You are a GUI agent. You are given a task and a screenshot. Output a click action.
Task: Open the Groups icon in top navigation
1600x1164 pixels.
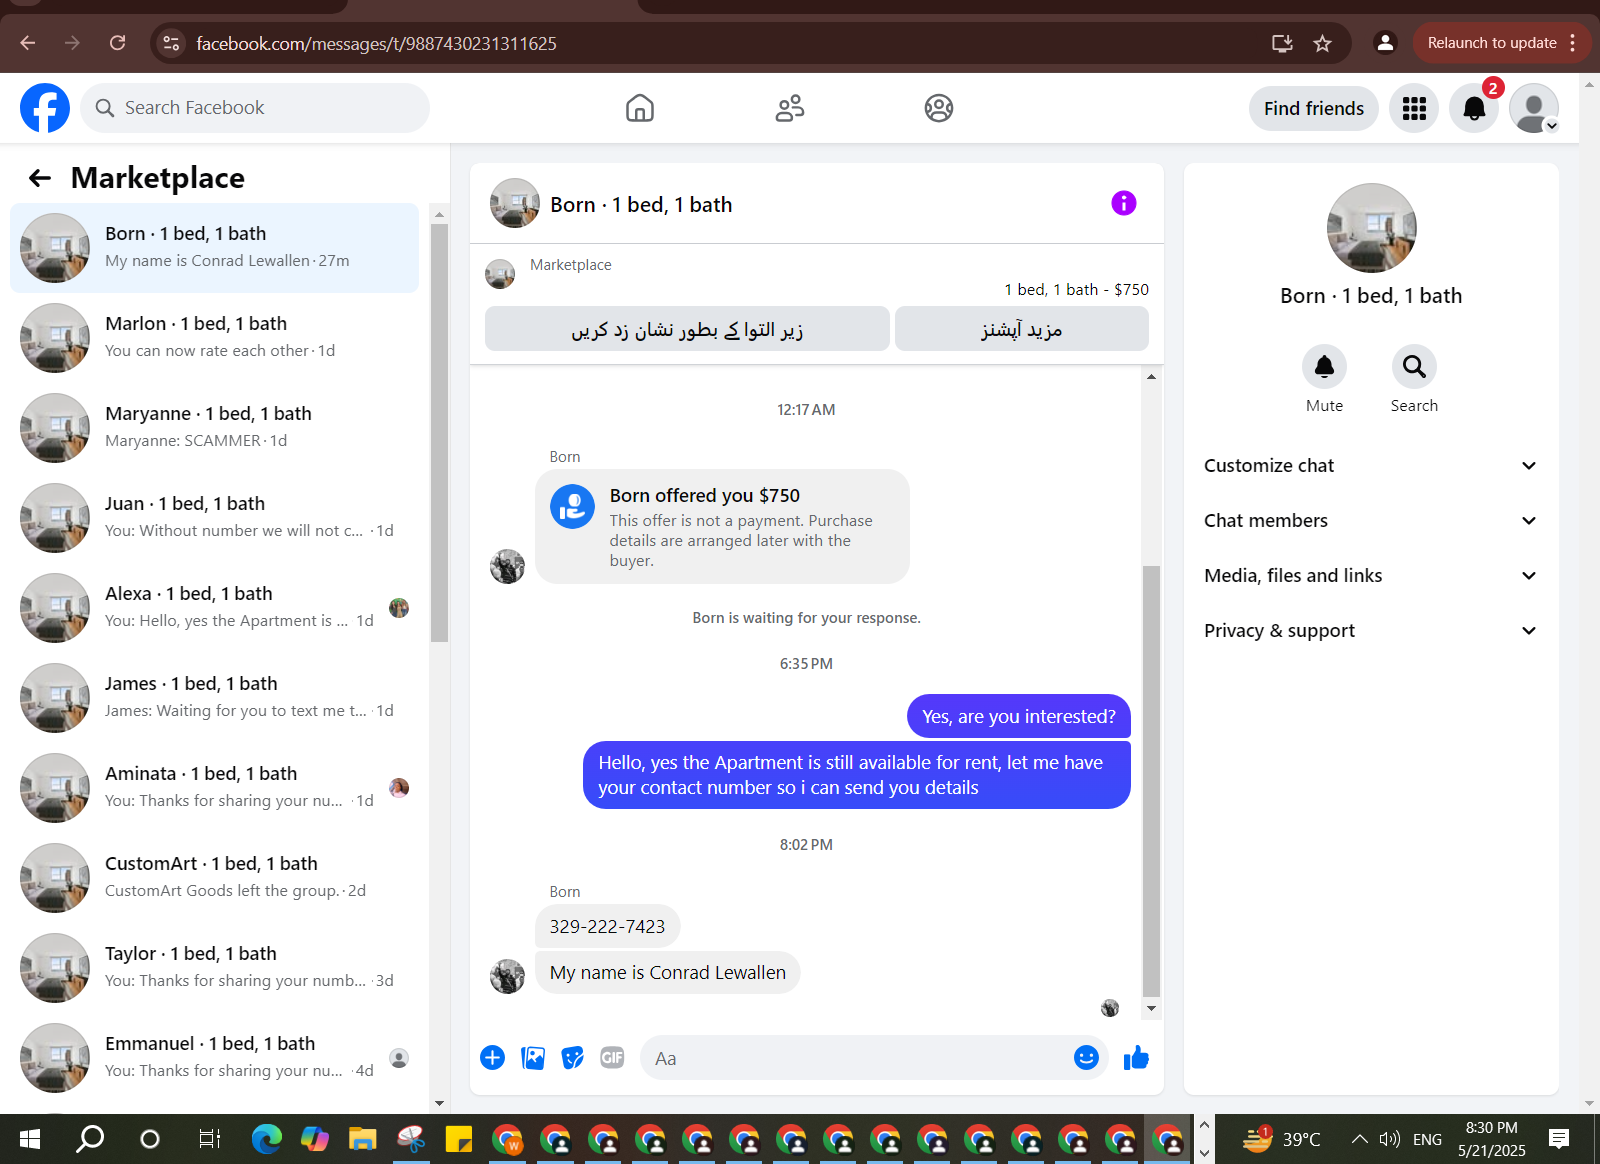click(939, 108)
